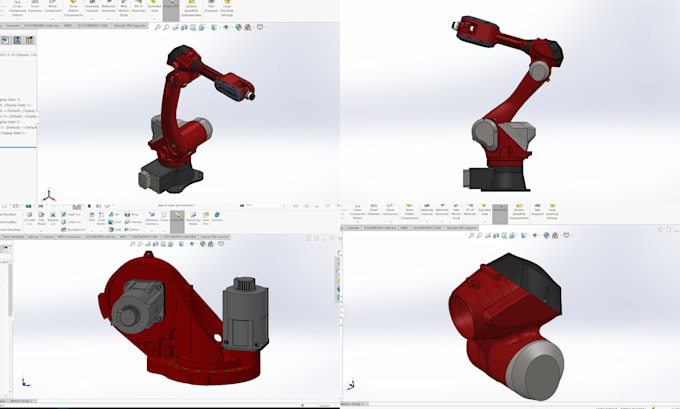Click Swept Cut in base part window

[x=71, y=214]
